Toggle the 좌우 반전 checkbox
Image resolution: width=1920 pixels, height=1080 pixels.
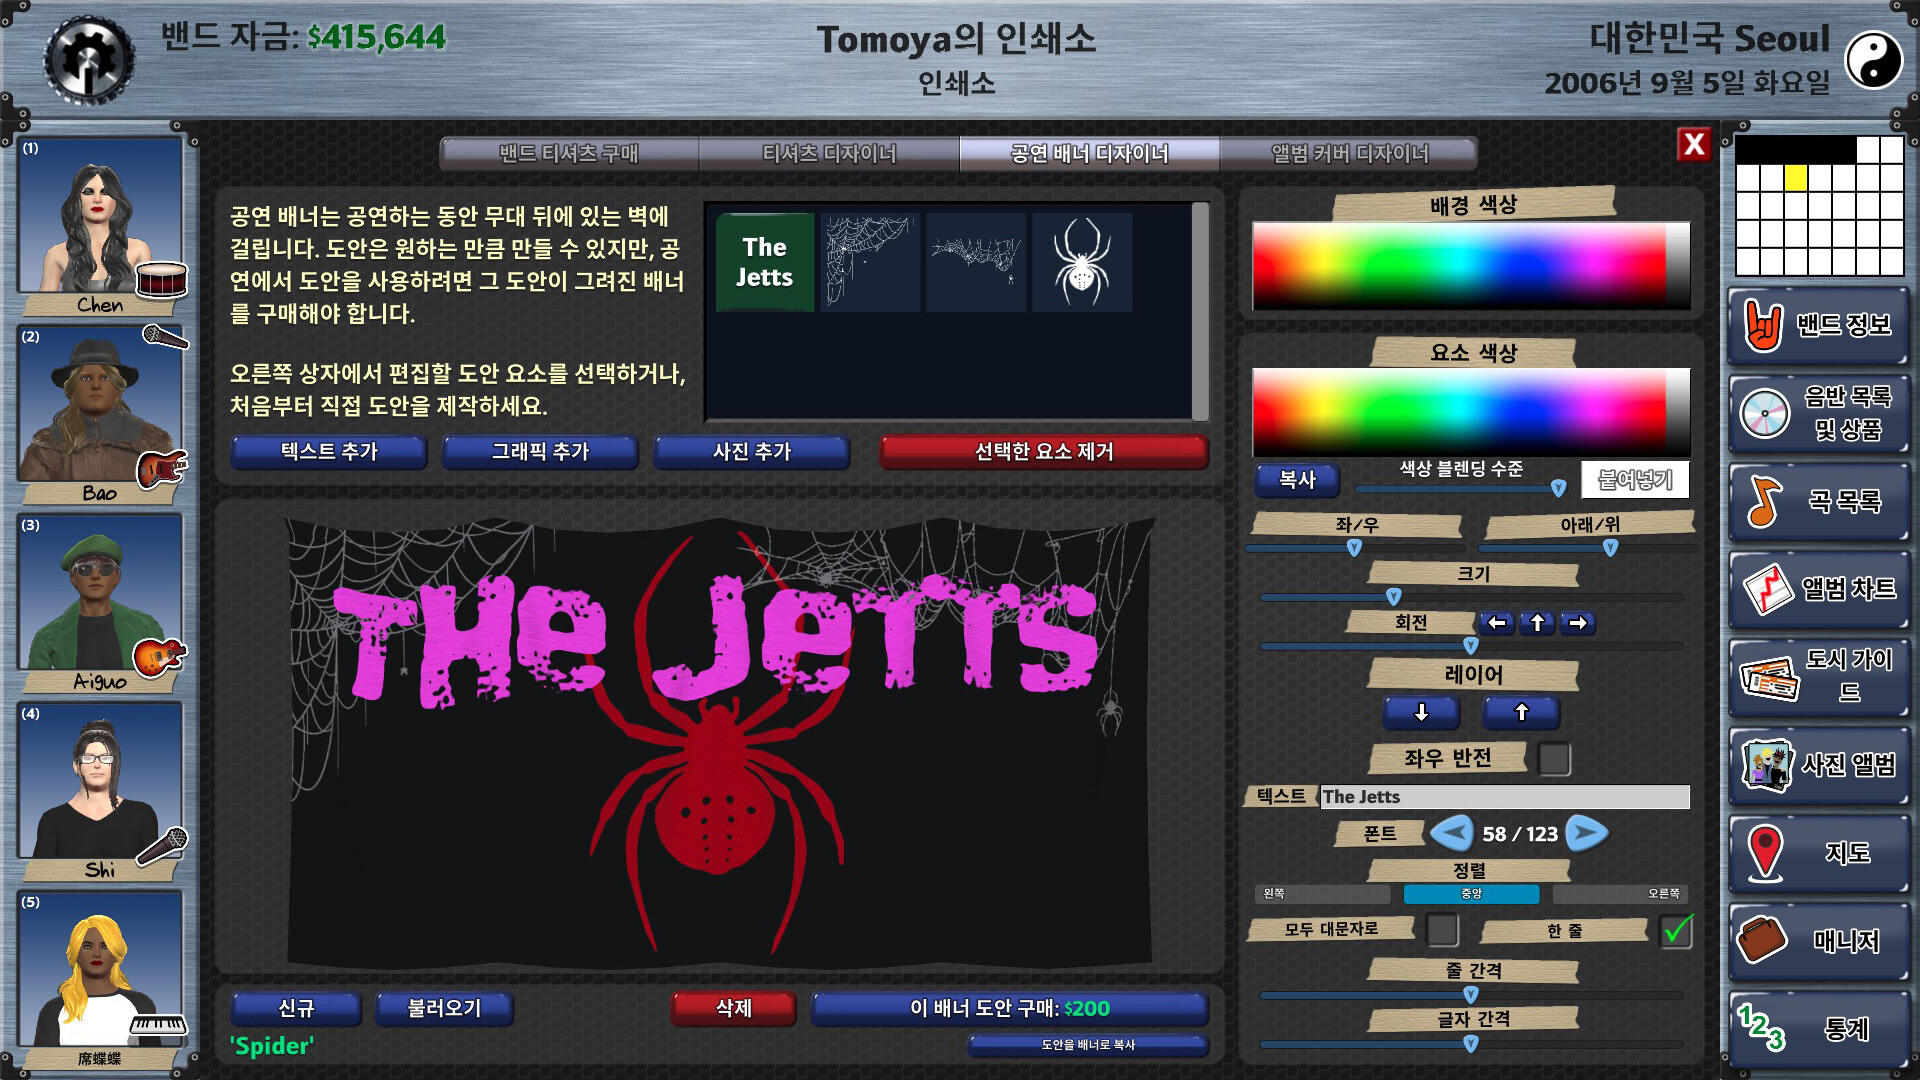(1553, 759)
